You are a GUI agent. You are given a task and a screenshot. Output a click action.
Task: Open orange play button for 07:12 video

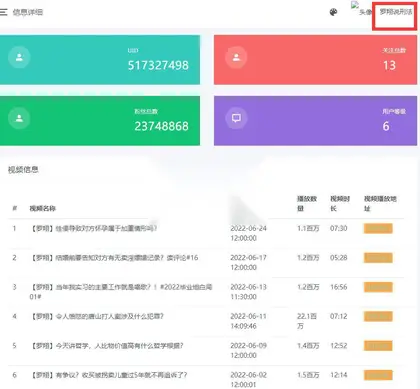[378, 316]
